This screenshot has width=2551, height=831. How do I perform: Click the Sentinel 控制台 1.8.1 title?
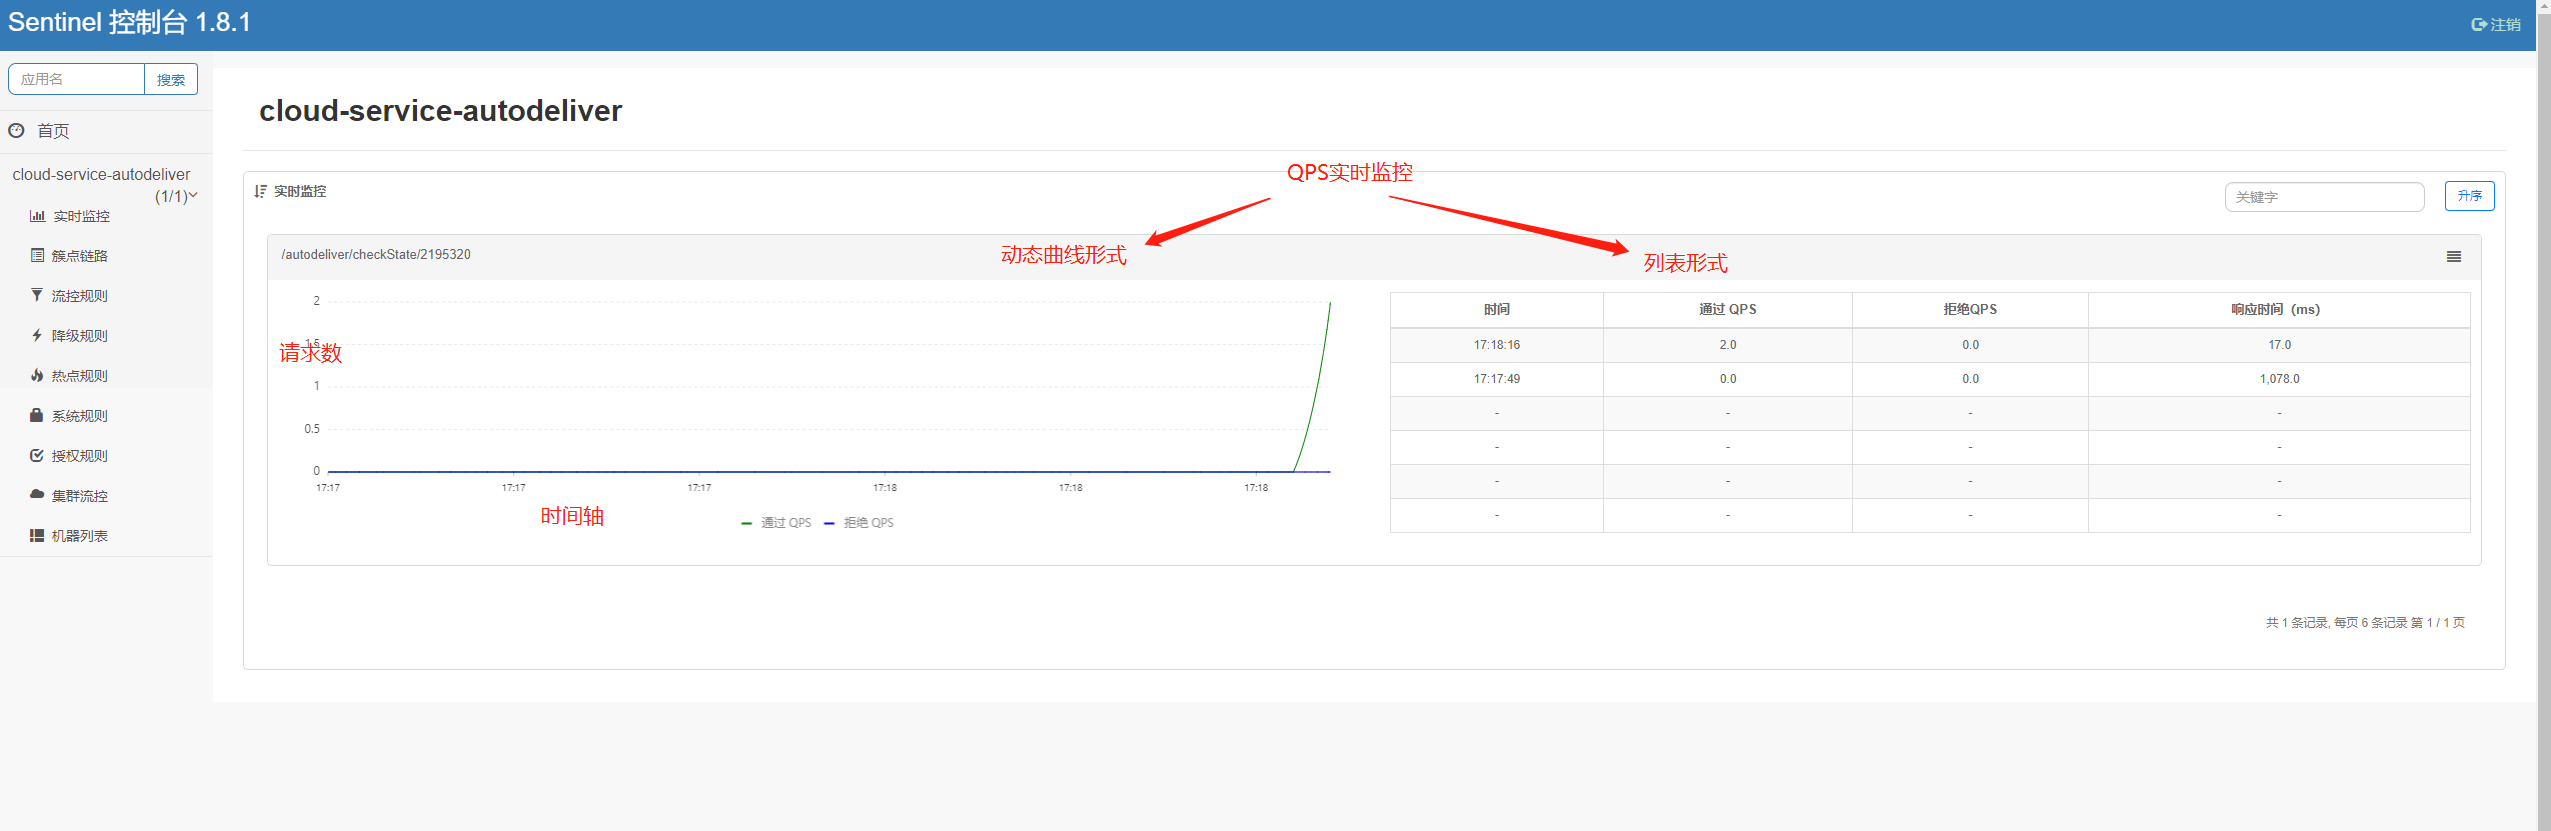point(129,23)
